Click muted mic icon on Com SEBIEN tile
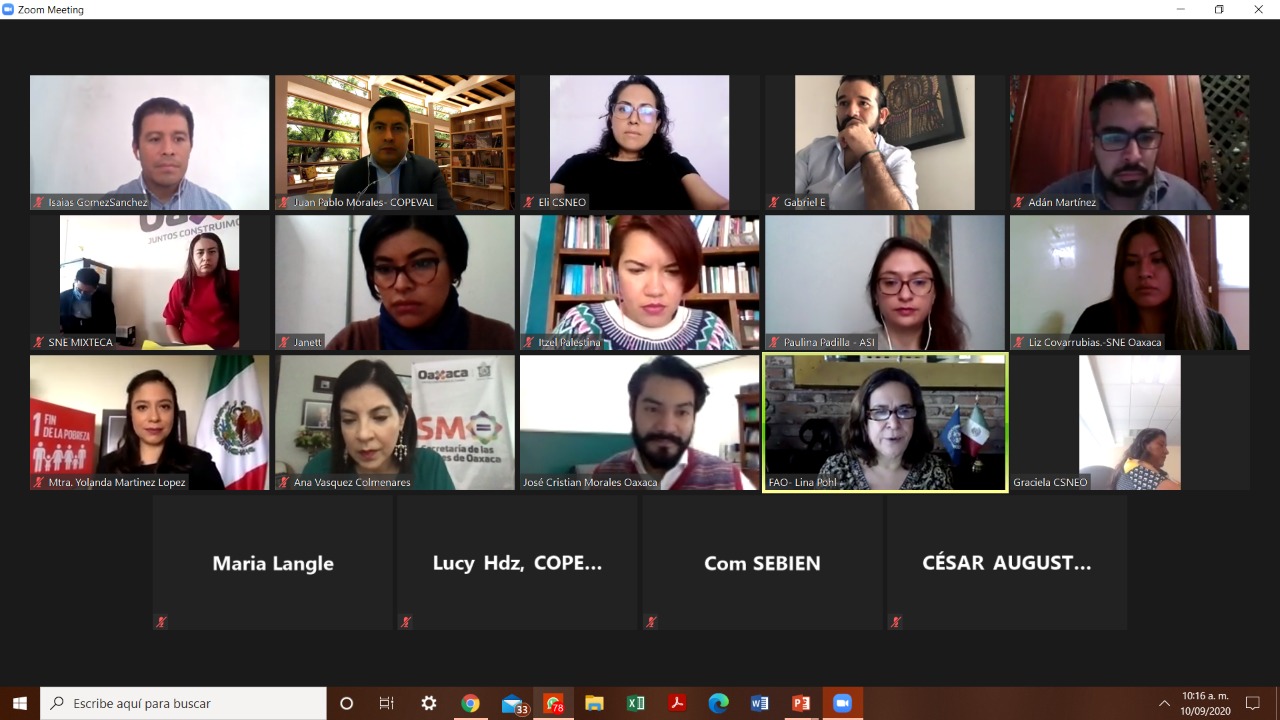Viewport: 1280px width, 720px height. click(651, 622)
